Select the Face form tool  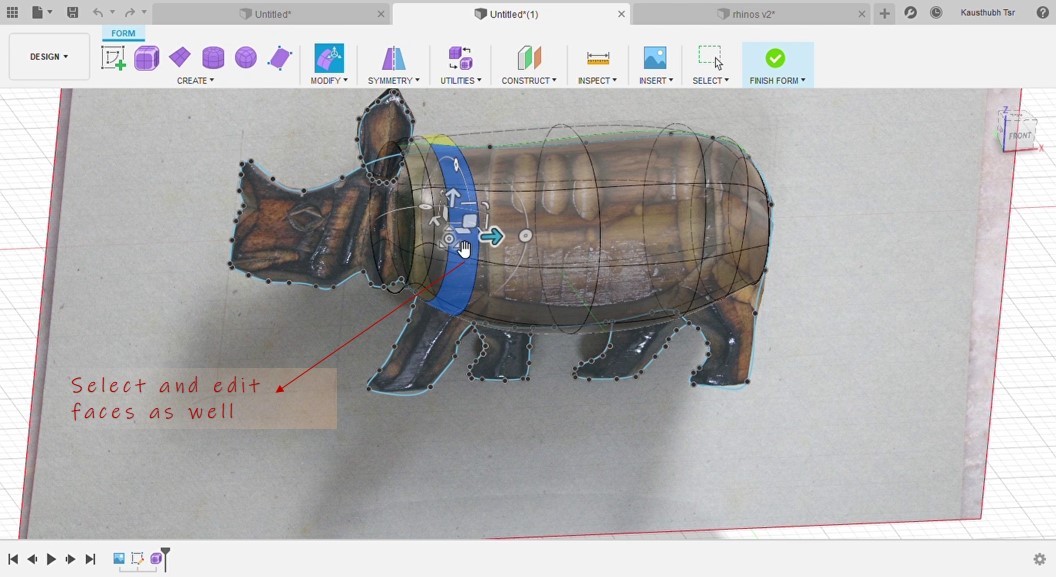click(279, 58)
